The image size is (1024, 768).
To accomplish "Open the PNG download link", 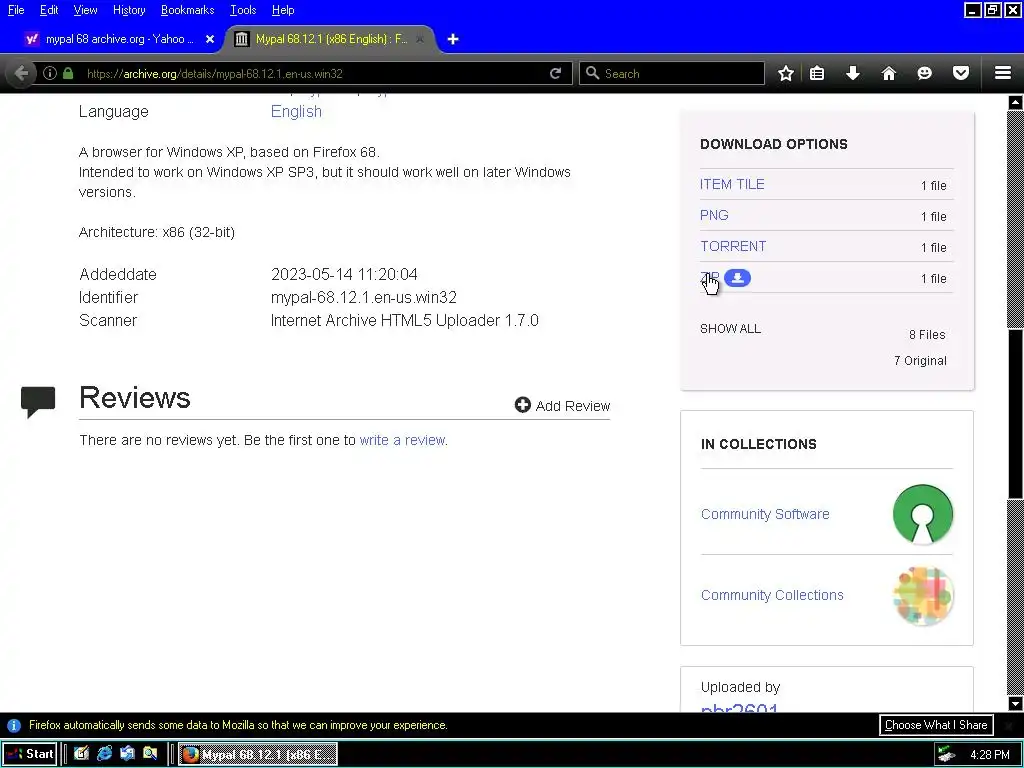I will pos(714,215).
